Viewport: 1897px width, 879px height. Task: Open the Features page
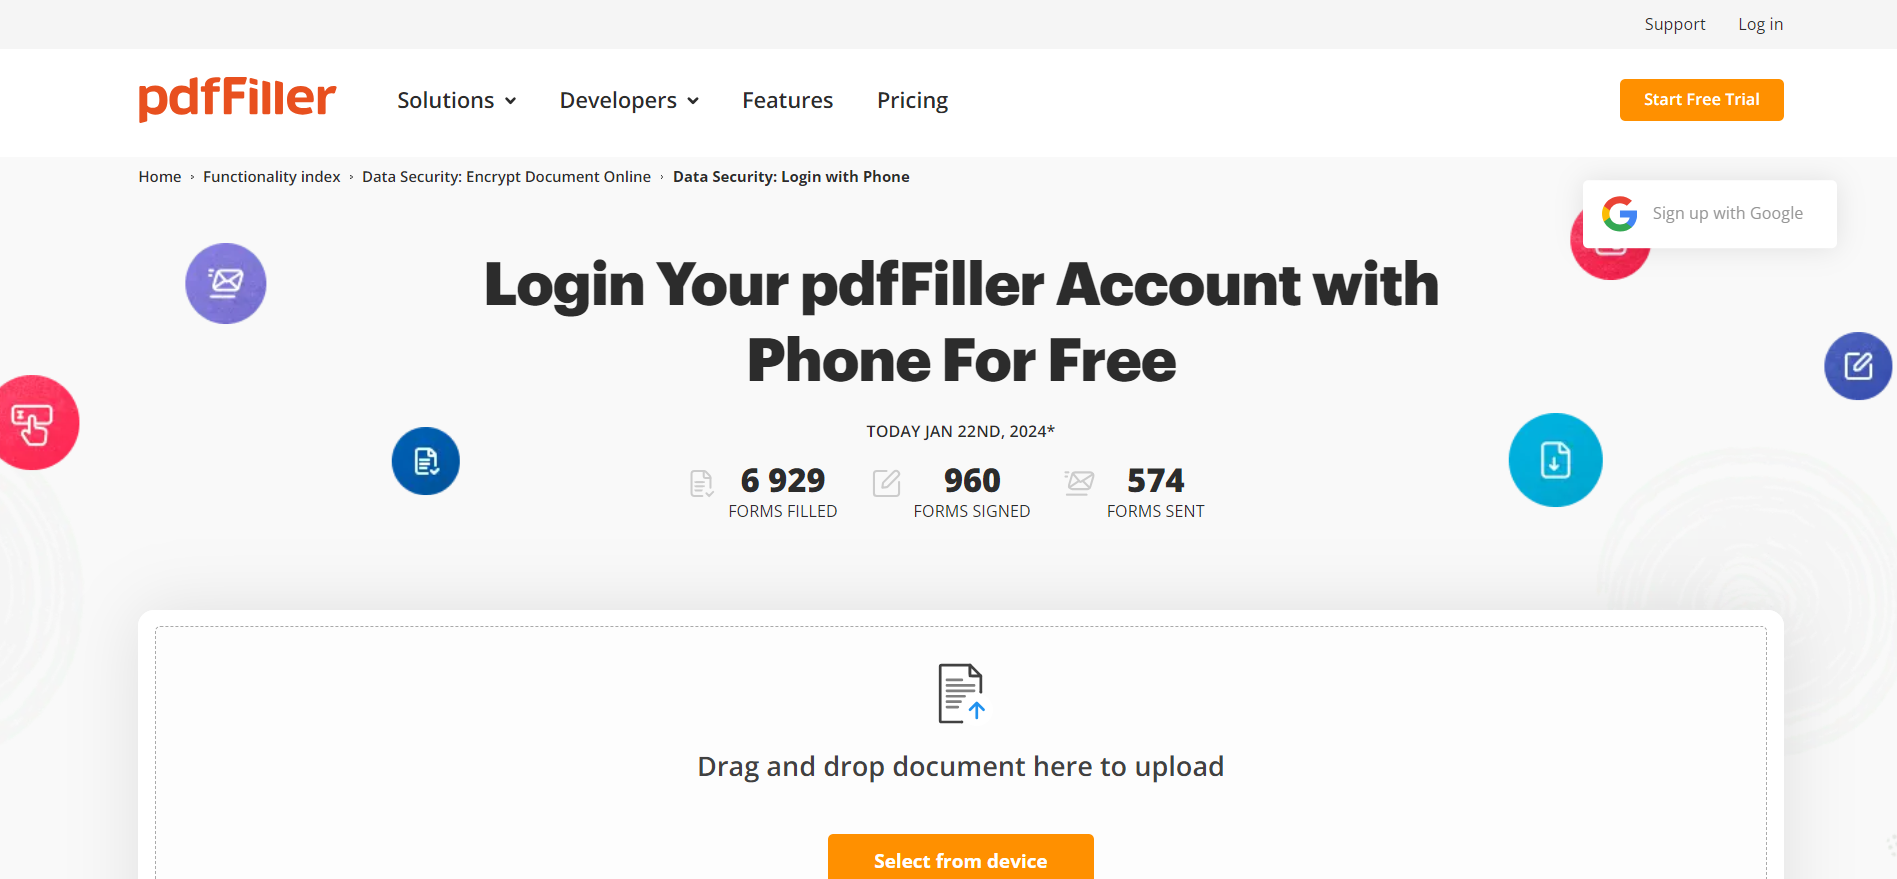787,100
